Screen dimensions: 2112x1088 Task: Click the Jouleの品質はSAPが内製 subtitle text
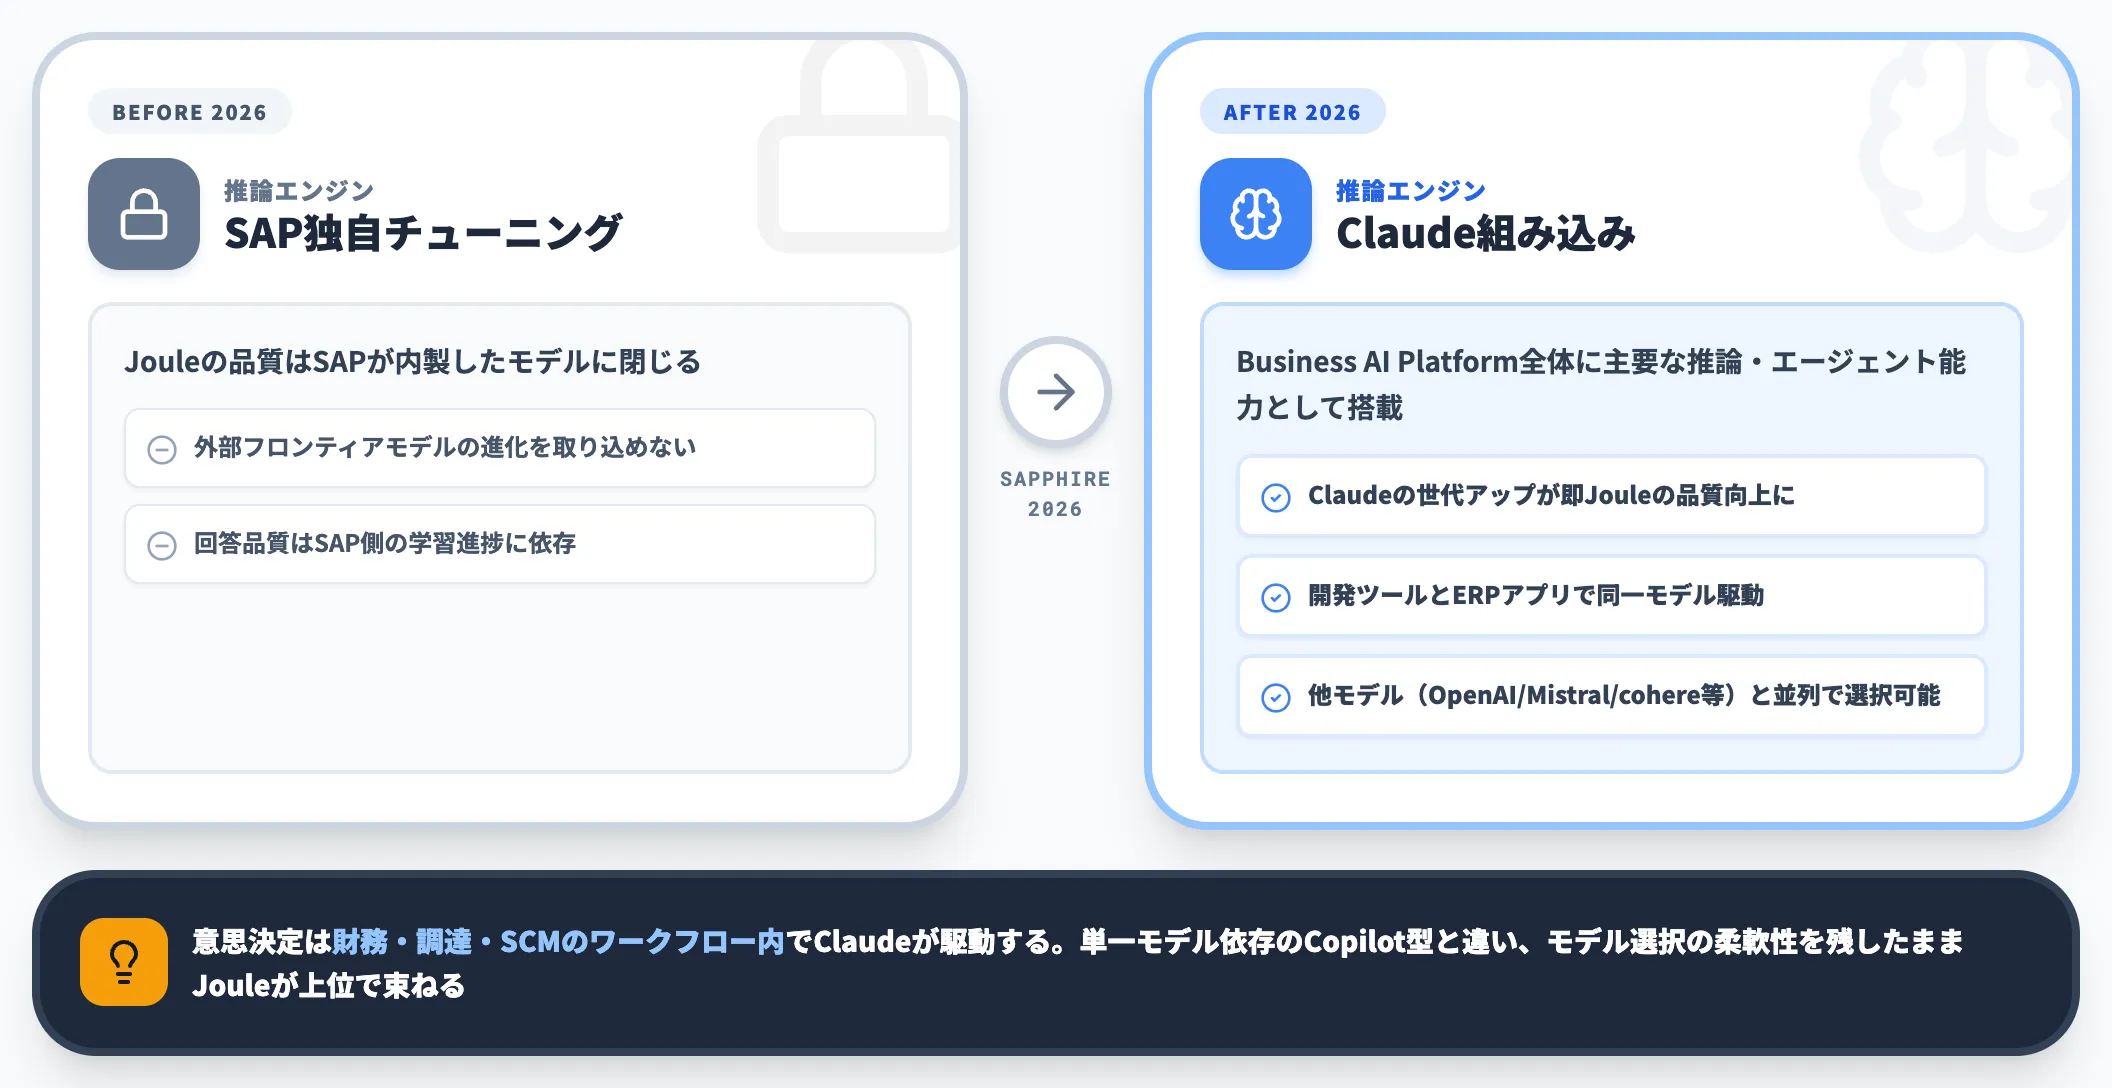413,361
